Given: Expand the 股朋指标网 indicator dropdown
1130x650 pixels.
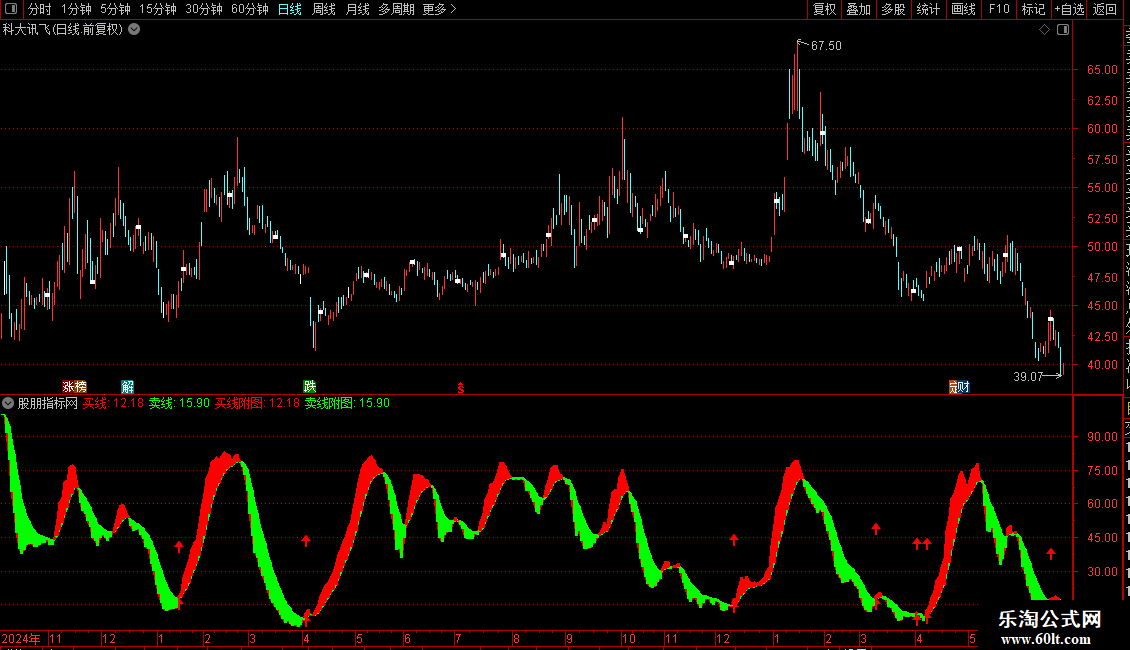Looking at the screenshot, I should pyautogui.click(x=8, y=404).
